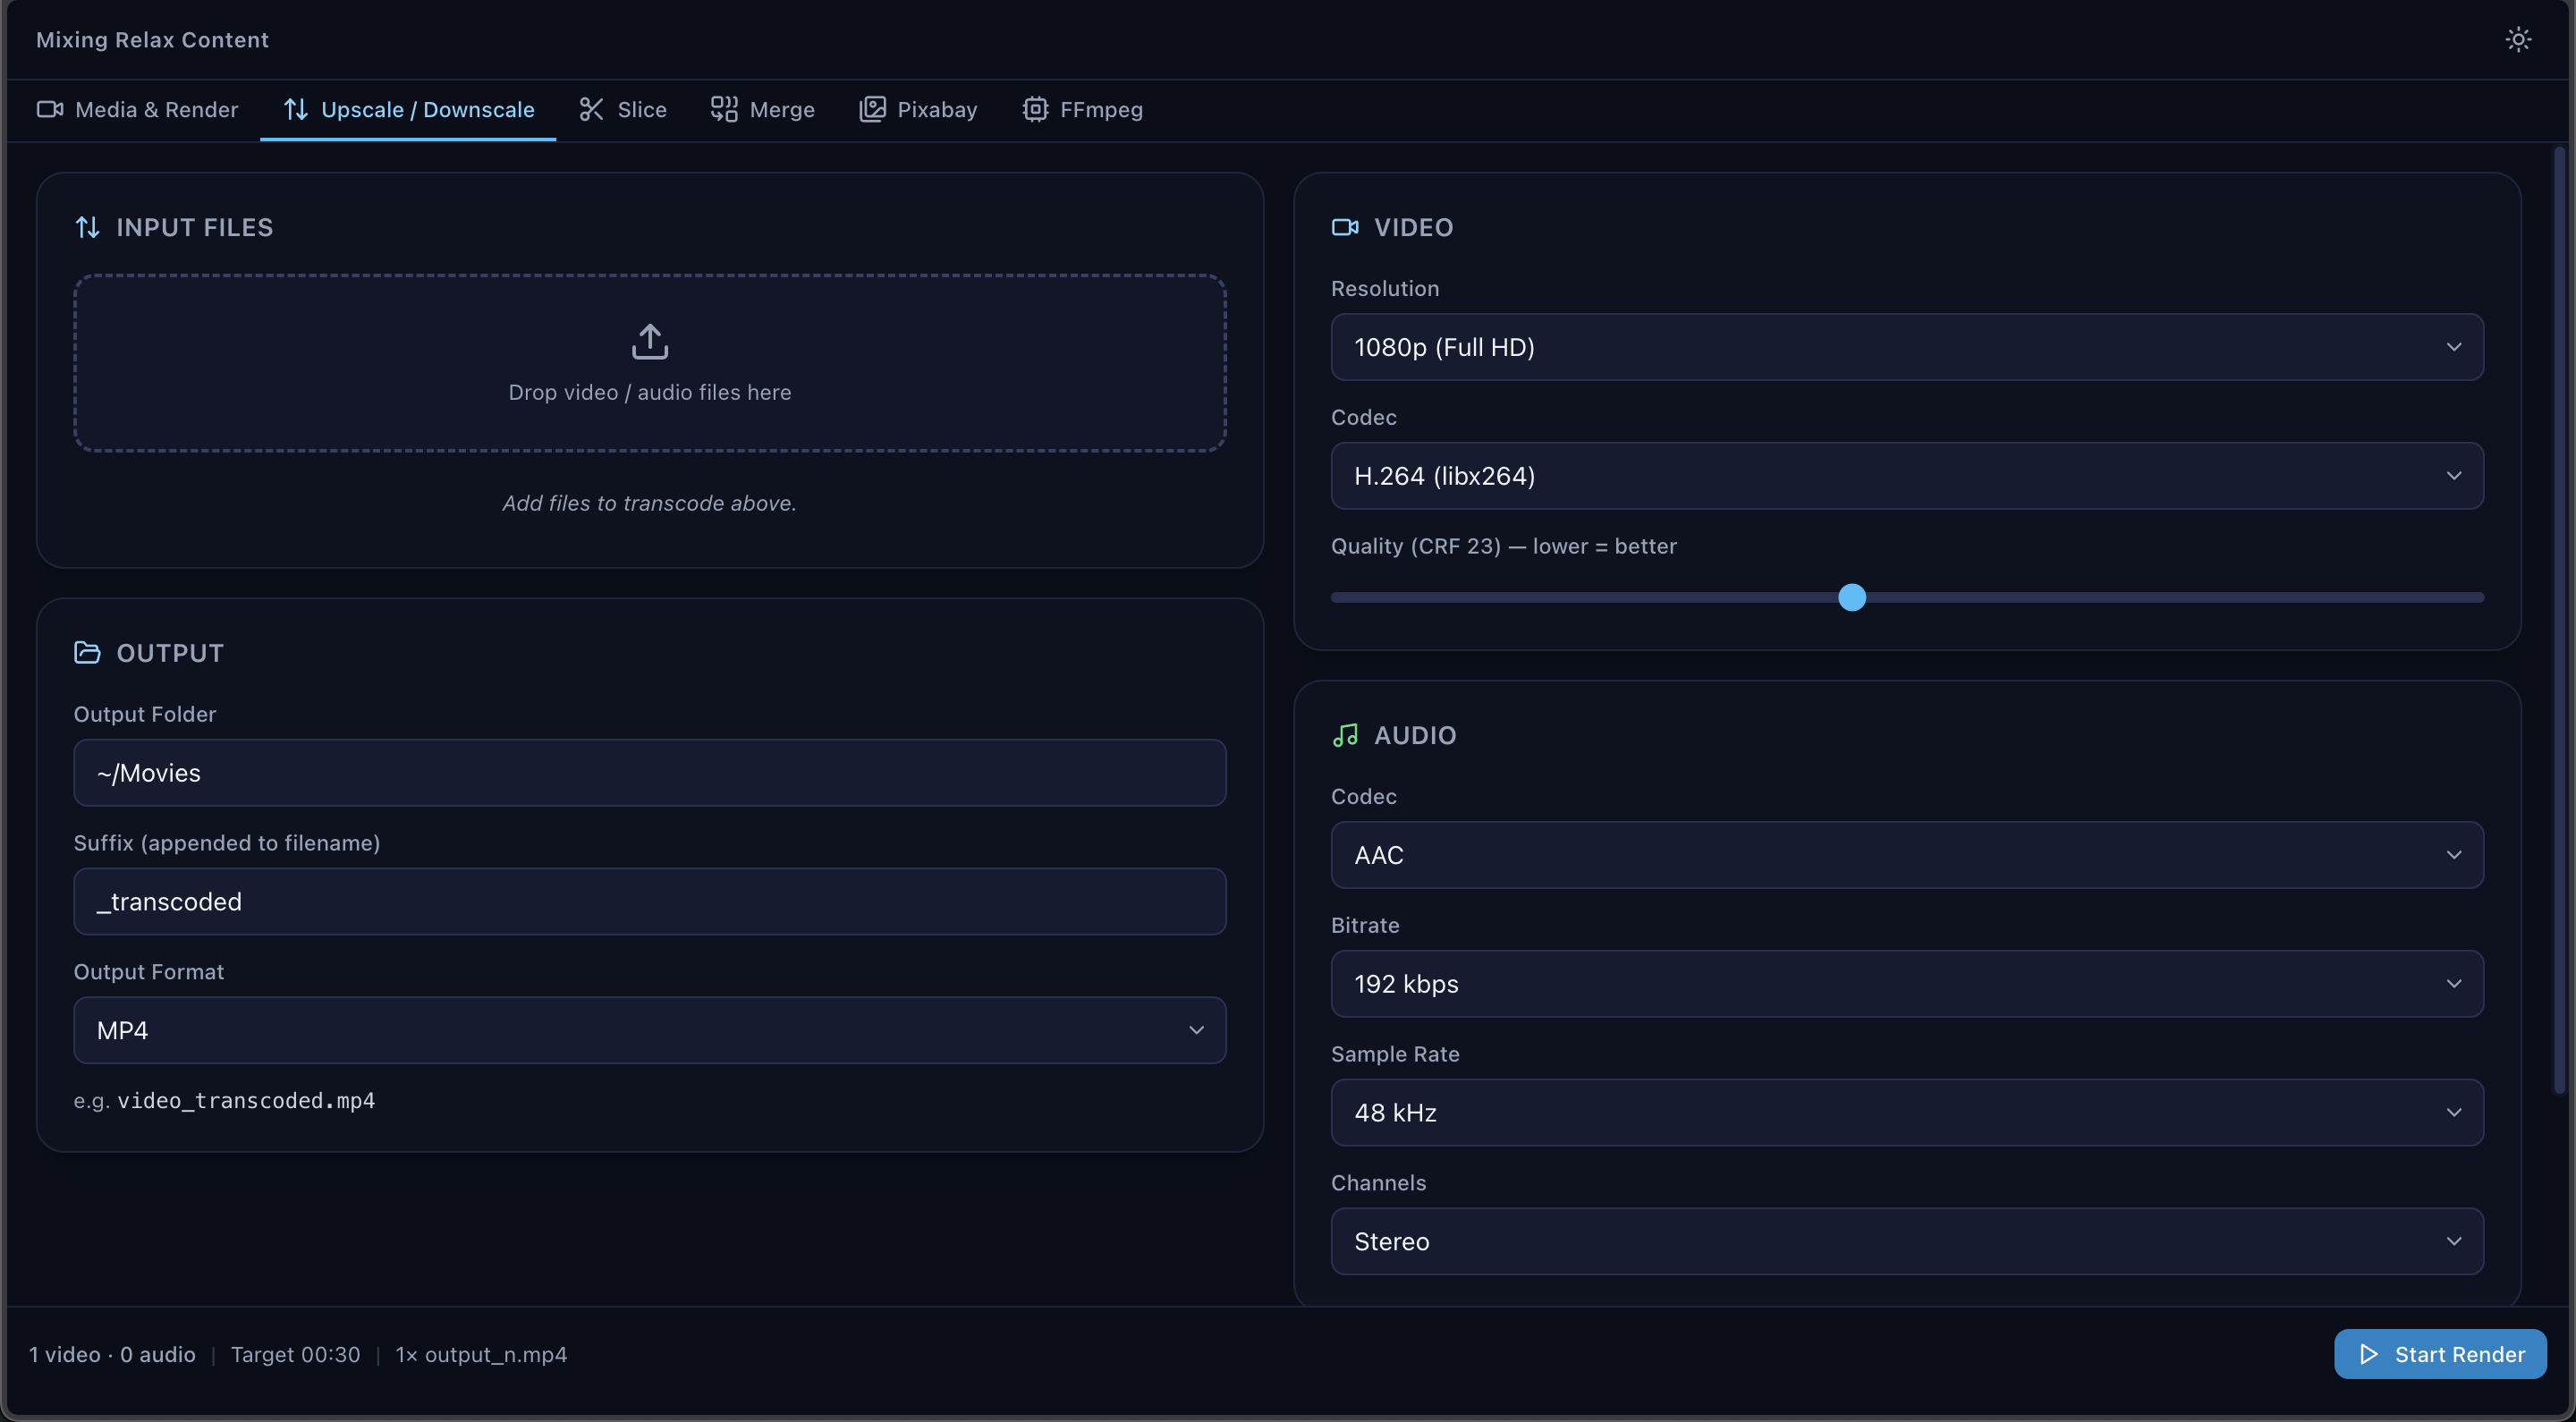The width and height of the screenshot is (2576, 1422).
Task: Select the Upscale / Downscale tab
Action: pyautogui.click(x=408, y=110)
